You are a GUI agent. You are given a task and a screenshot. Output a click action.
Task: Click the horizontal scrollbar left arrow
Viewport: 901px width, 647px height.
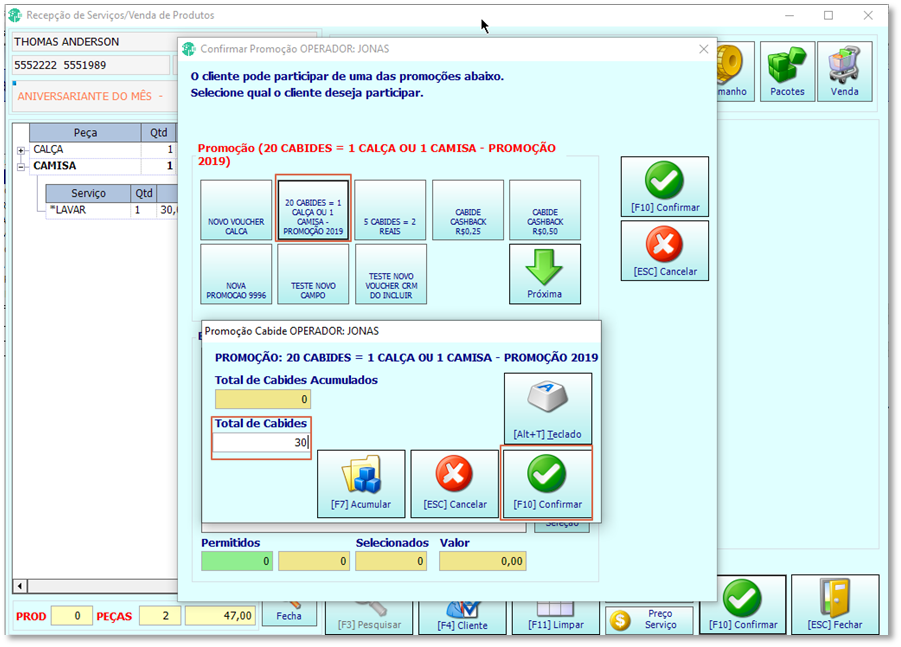[x=20, y=586]
